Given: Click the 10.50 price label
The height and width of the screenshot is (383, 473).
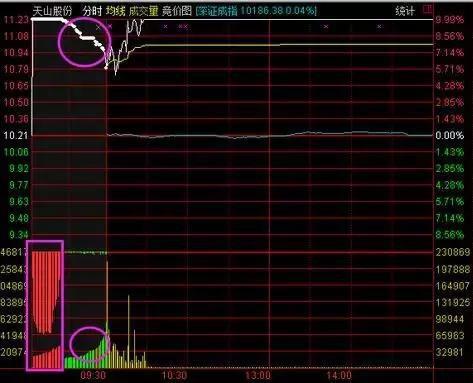Looking at the screenshot, I should click(x=16, y=102).
